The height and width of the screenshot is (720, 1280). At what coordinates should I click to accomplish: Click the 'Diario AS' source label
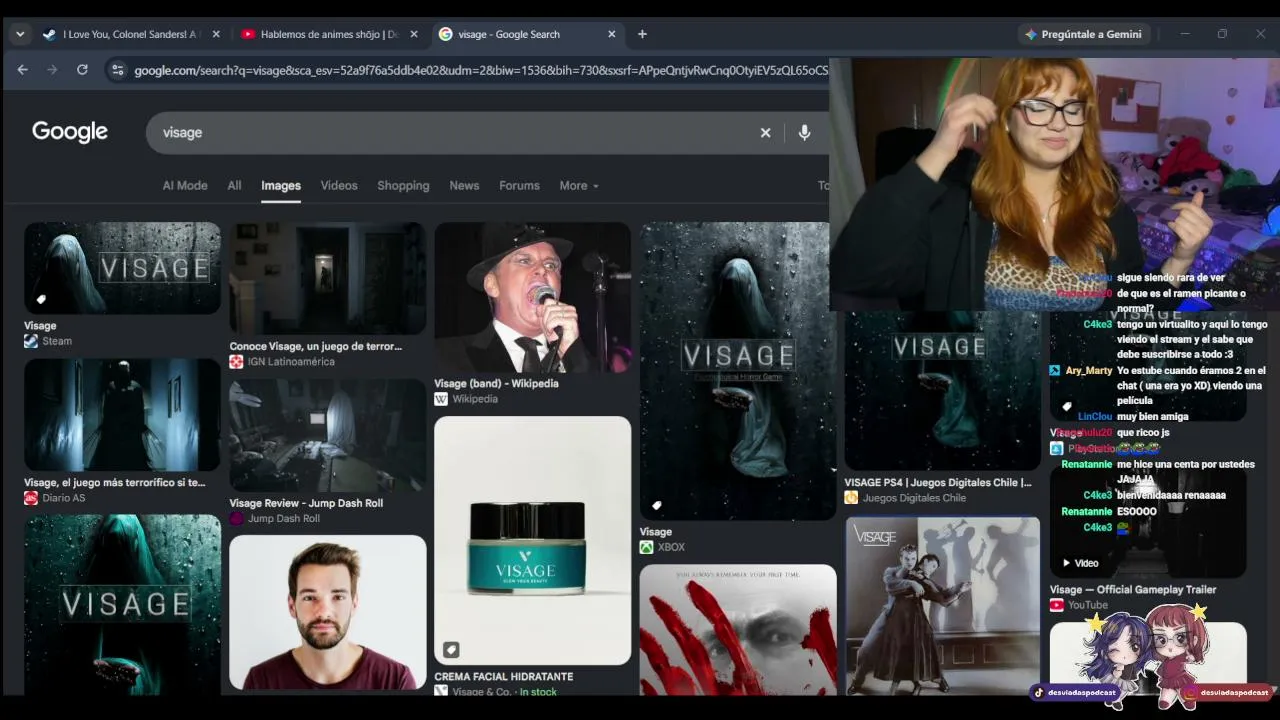64,498
